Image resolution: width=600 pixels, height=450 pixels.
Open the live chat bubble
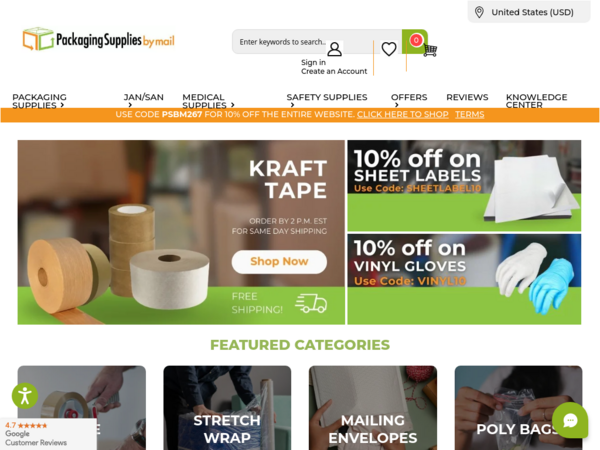click(570, 420)
